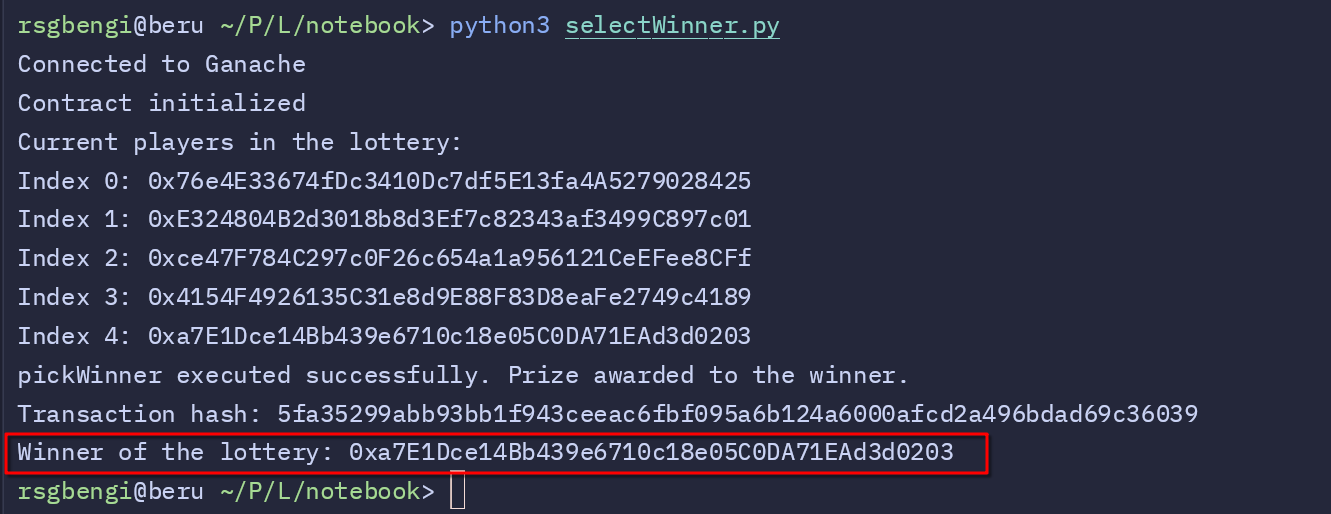This screenshot has width=1331, height=514.
Task: Click the block cursor at the bottom prompt
Action: tap(457, 492)
